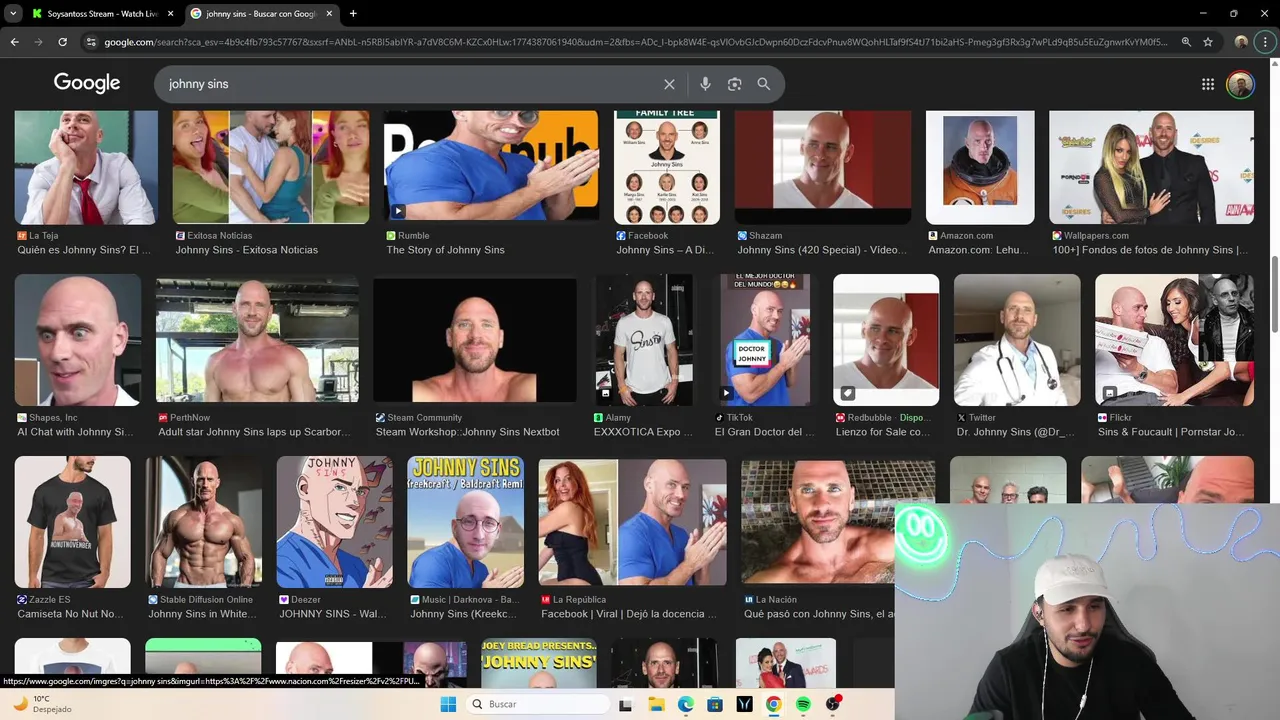Image resolution: width=1280 pixels, height=720 pixels.
Task: Close the johnny sins search tab
Action: (x=329, y=14)
